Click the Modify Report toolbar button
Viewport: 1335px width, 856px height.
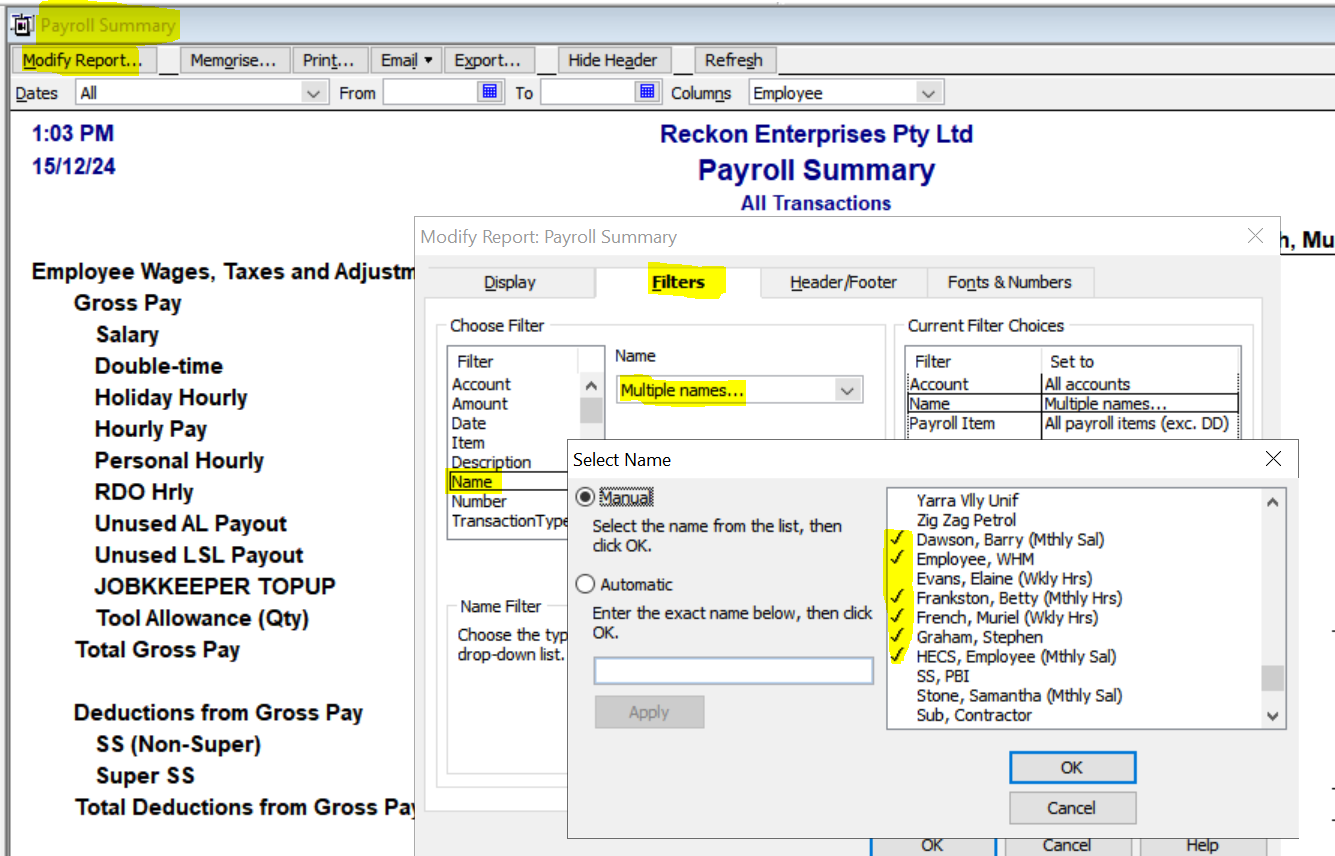click(x=82, y=60)
